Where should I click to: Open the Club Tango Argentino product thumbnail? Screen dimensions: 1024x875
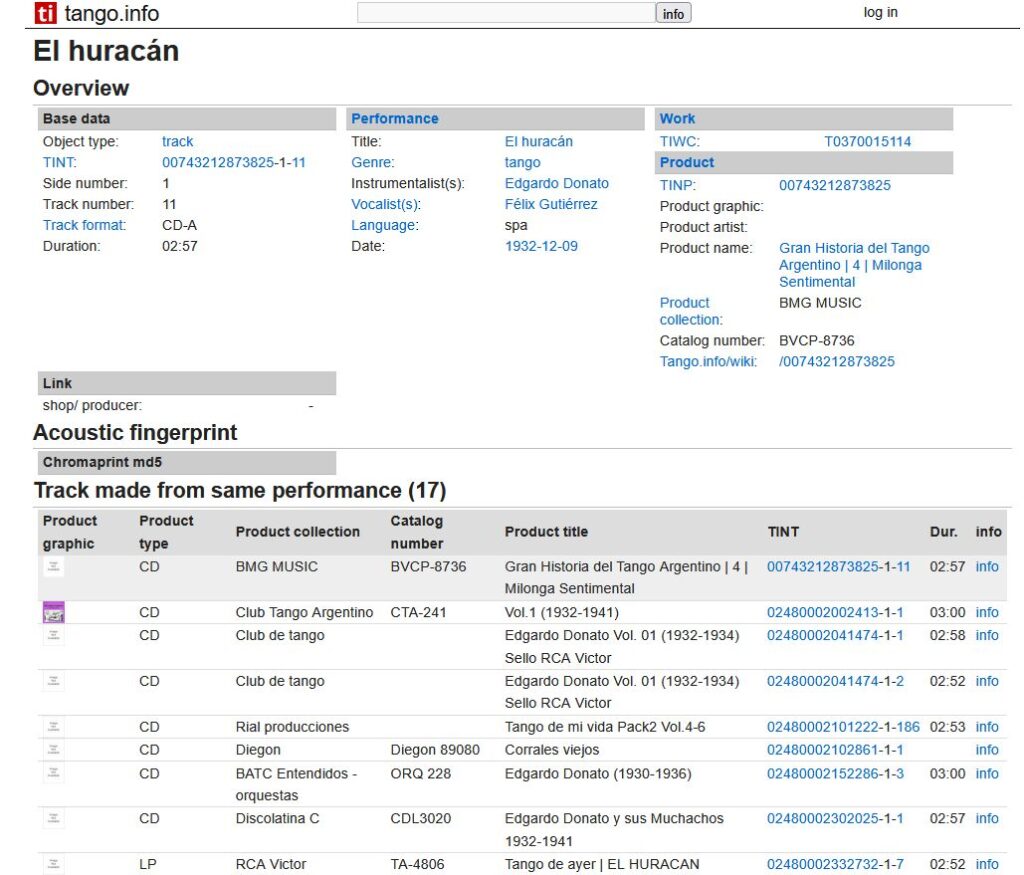coord(54,612)
